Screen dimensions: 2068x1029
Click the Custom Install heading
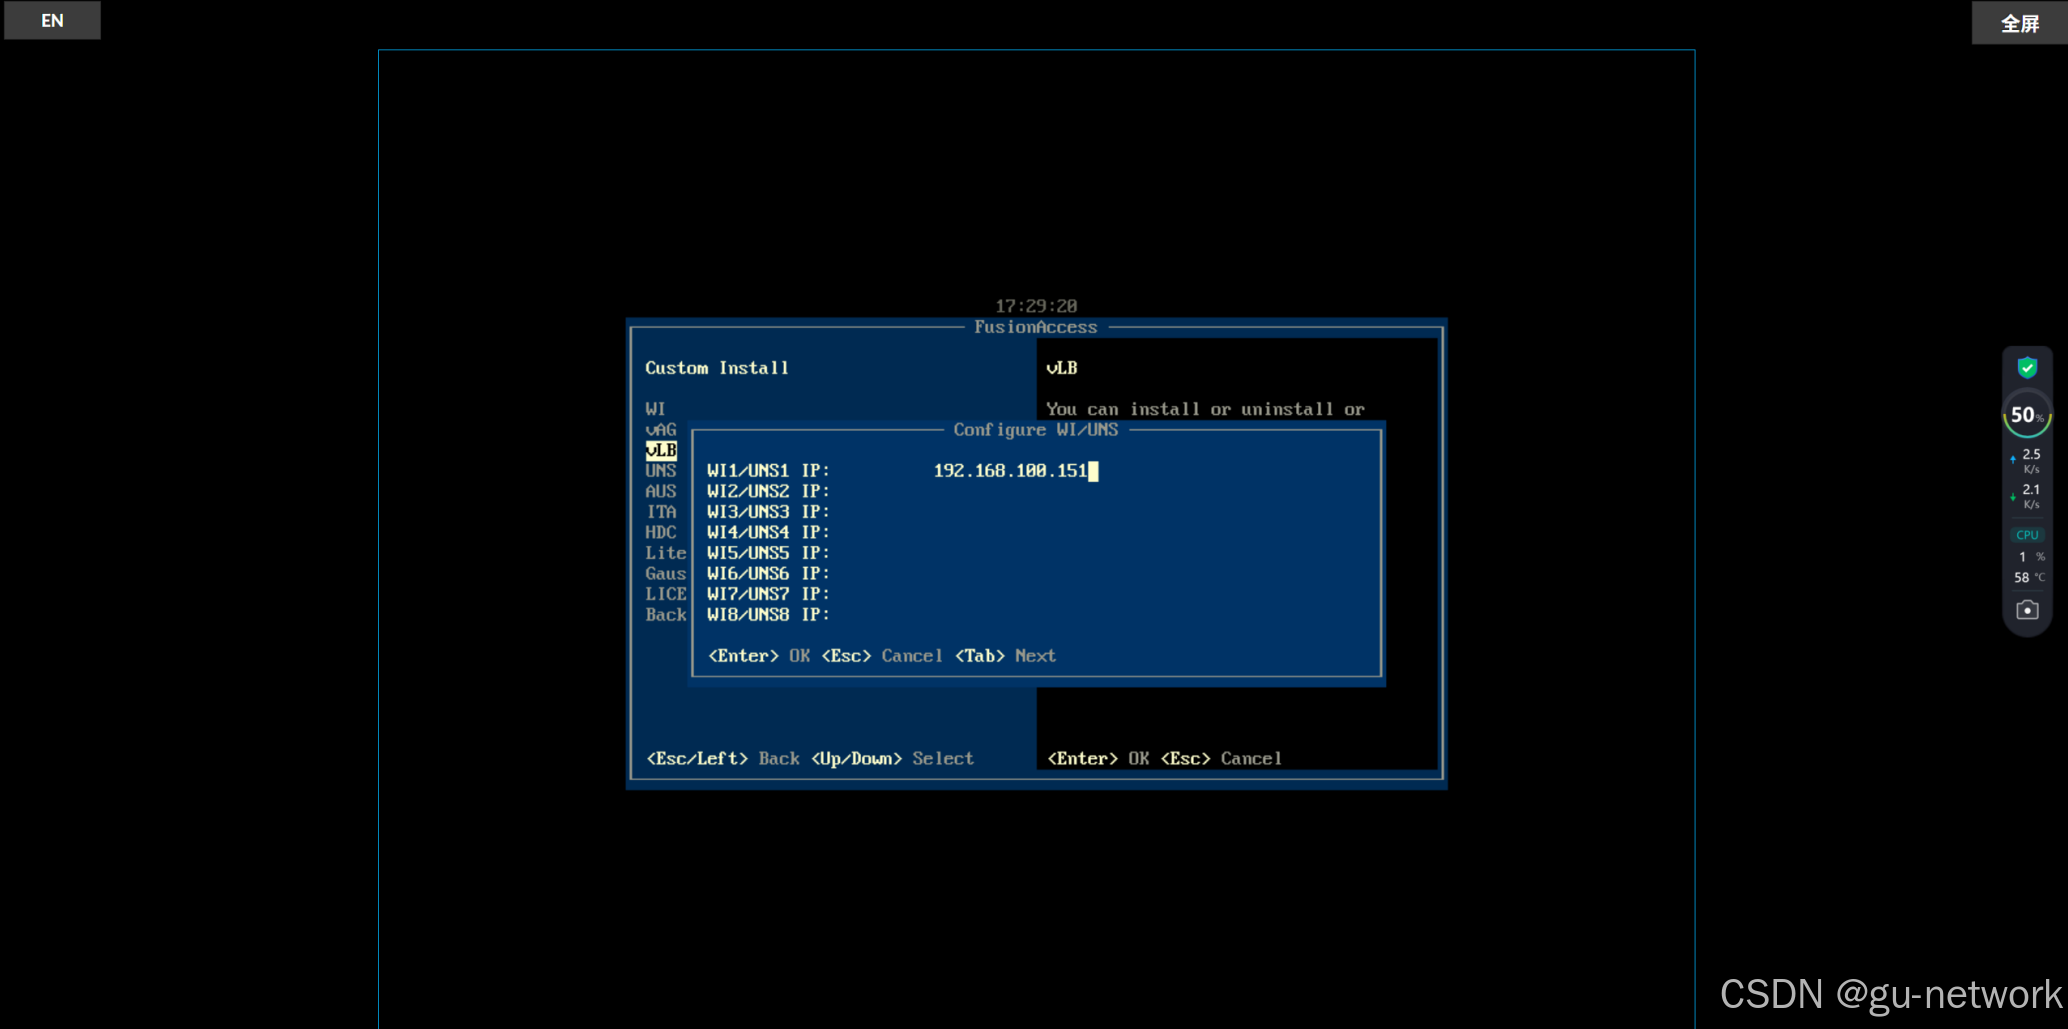717,368
